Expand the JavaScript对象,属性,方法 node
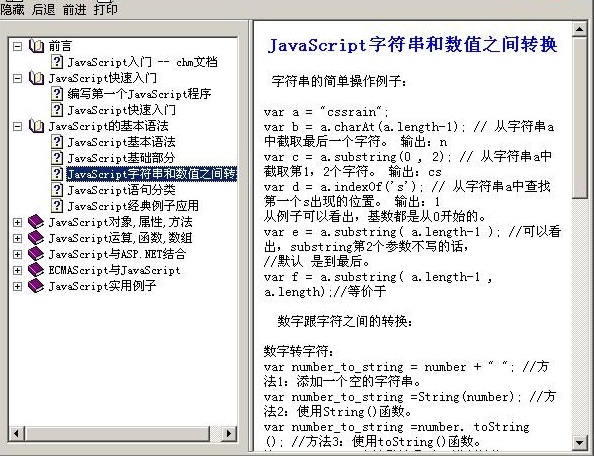 17,222
